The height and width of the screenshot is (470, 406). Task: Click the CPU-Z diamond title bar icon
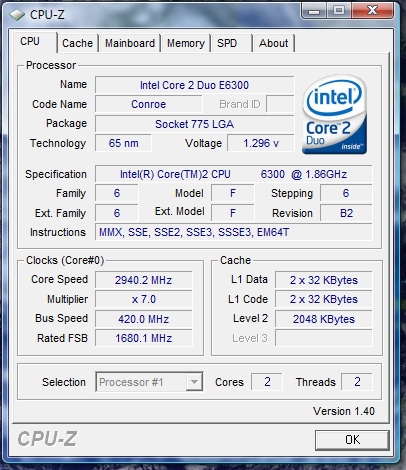click(17, 15)
